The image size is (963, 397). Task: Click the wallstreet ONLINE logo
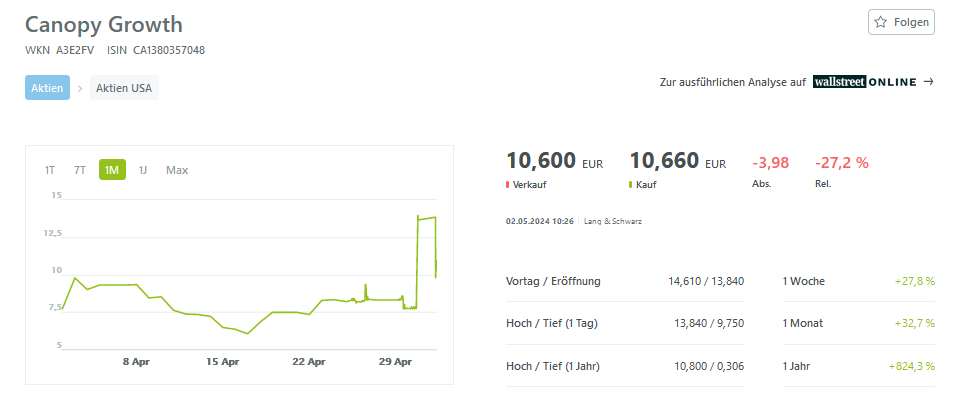(x=865, y=82)
